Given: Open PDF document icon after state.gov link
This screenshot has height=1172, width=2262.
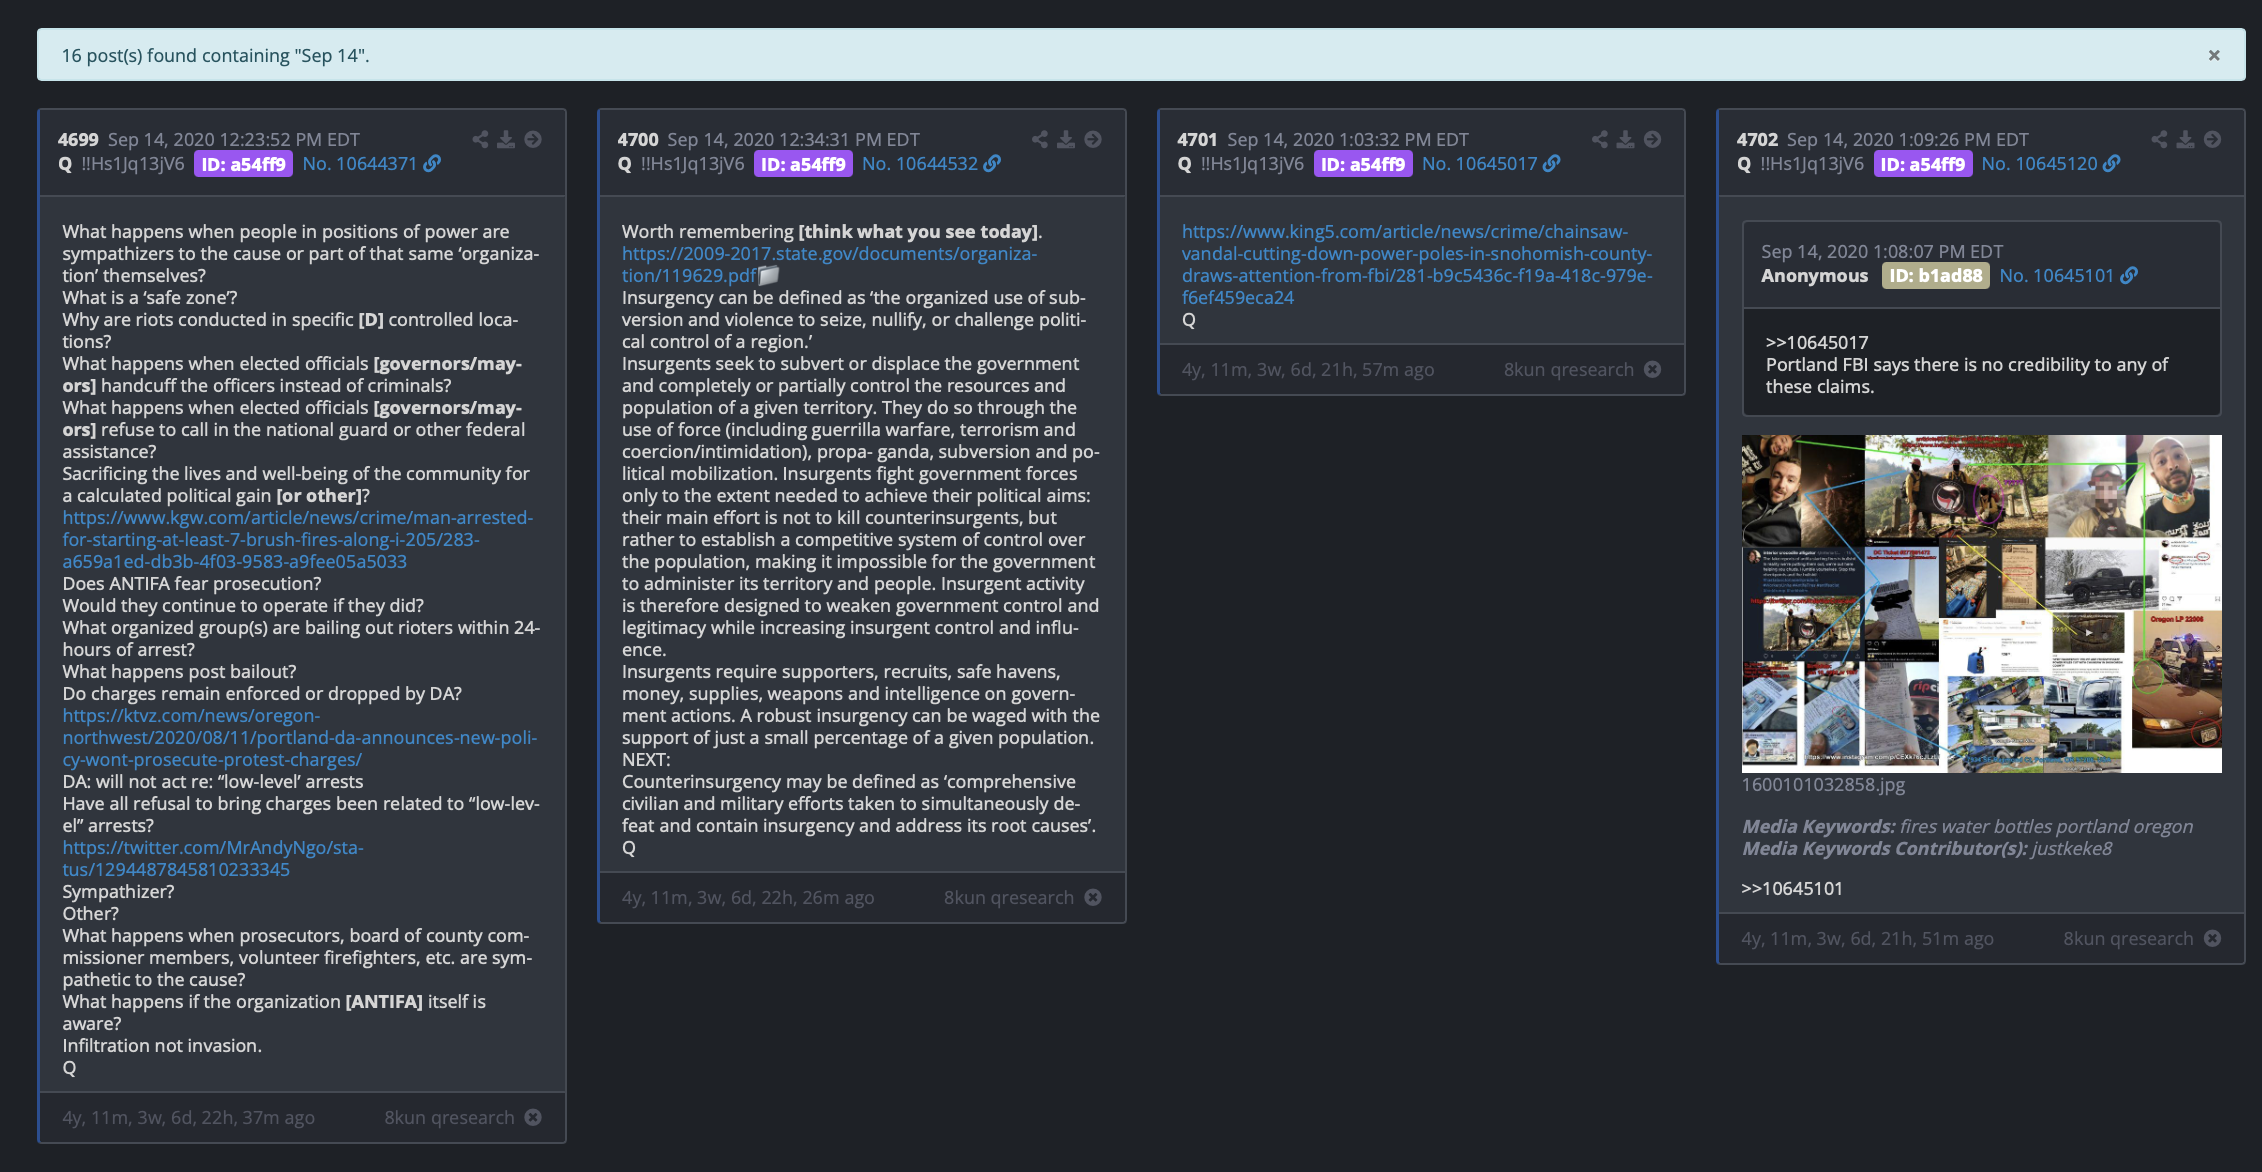Looking at the screenshot, I should (x=768, y=276).
